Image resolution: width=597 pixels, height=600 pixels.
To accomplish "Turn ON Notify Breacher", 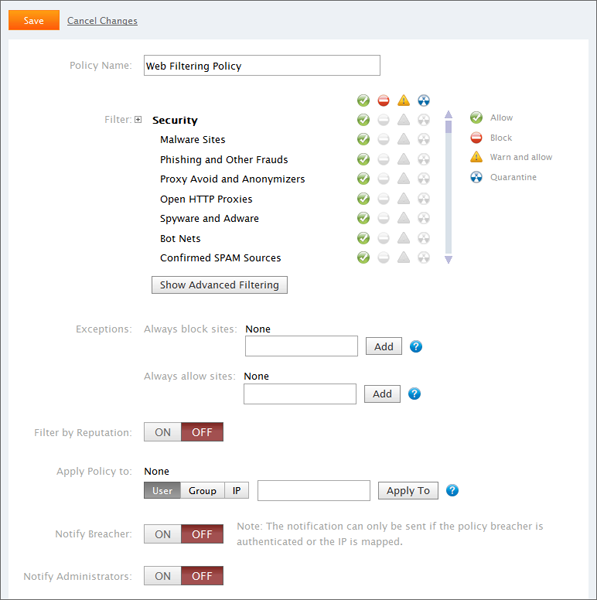I will pyautogui.click(x=163, y=534).
